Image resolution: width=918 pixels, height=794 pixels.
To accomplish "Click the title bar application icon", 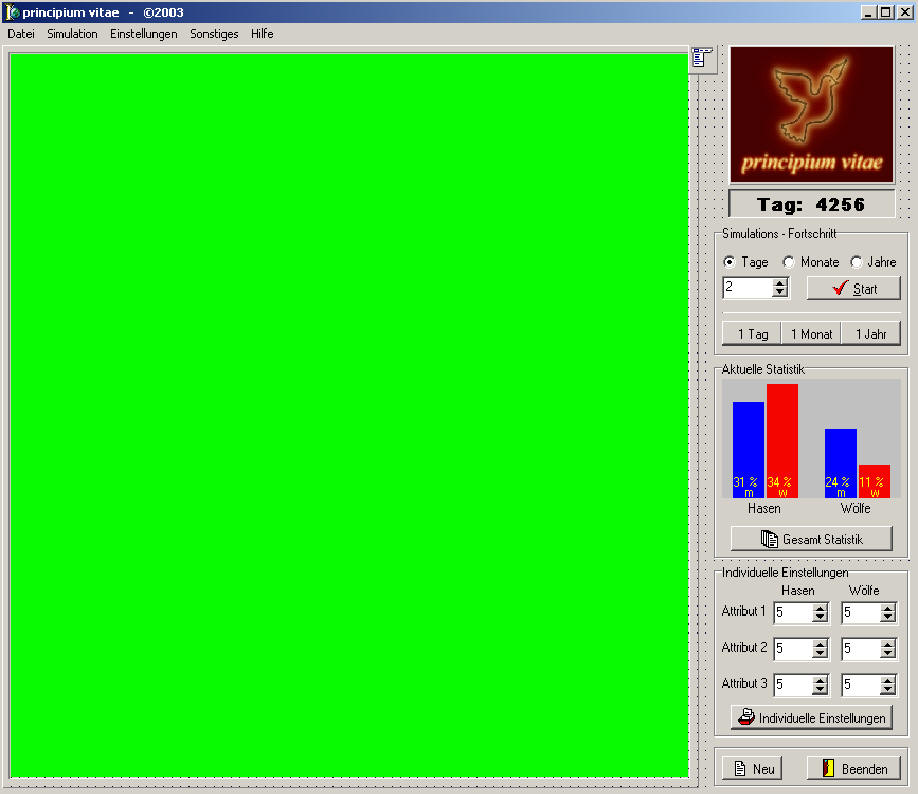I will pyautogui.click(x=12, y=13).
